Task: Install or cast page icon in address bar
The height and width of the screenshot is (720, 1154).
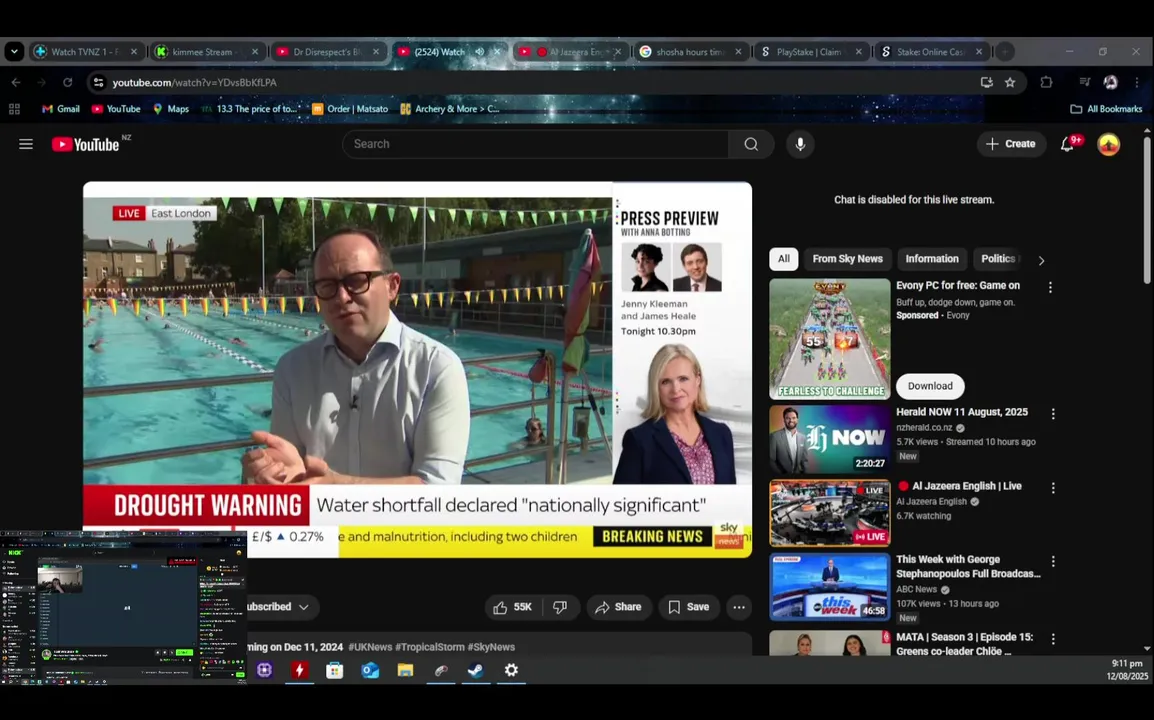Action: pos(987,82)
